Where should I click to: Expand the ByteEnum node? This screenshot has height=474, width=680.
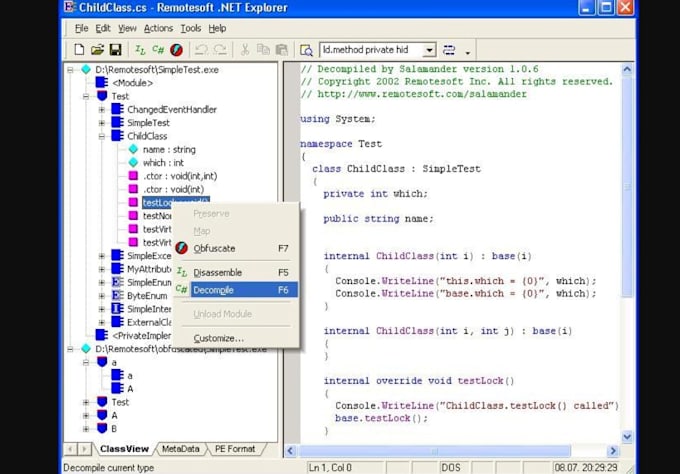point(101,296)
